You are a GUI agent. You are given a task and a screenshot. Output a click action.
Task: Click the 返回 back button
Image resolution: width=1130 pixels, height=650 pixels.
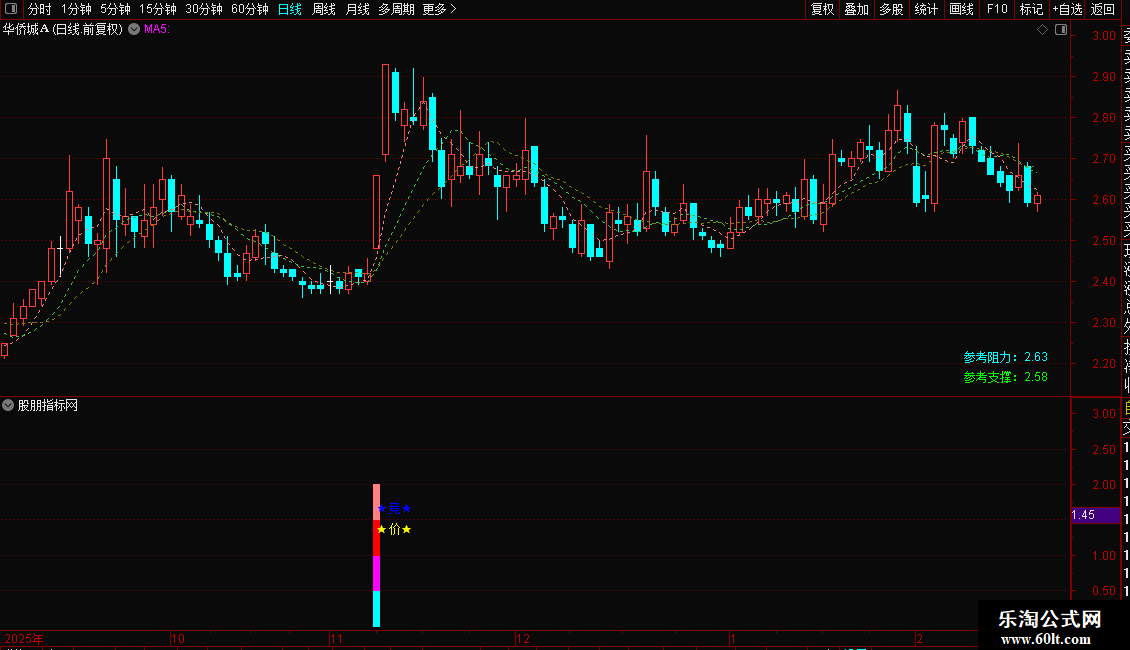pyautogui.click(x=1103, y=9)
